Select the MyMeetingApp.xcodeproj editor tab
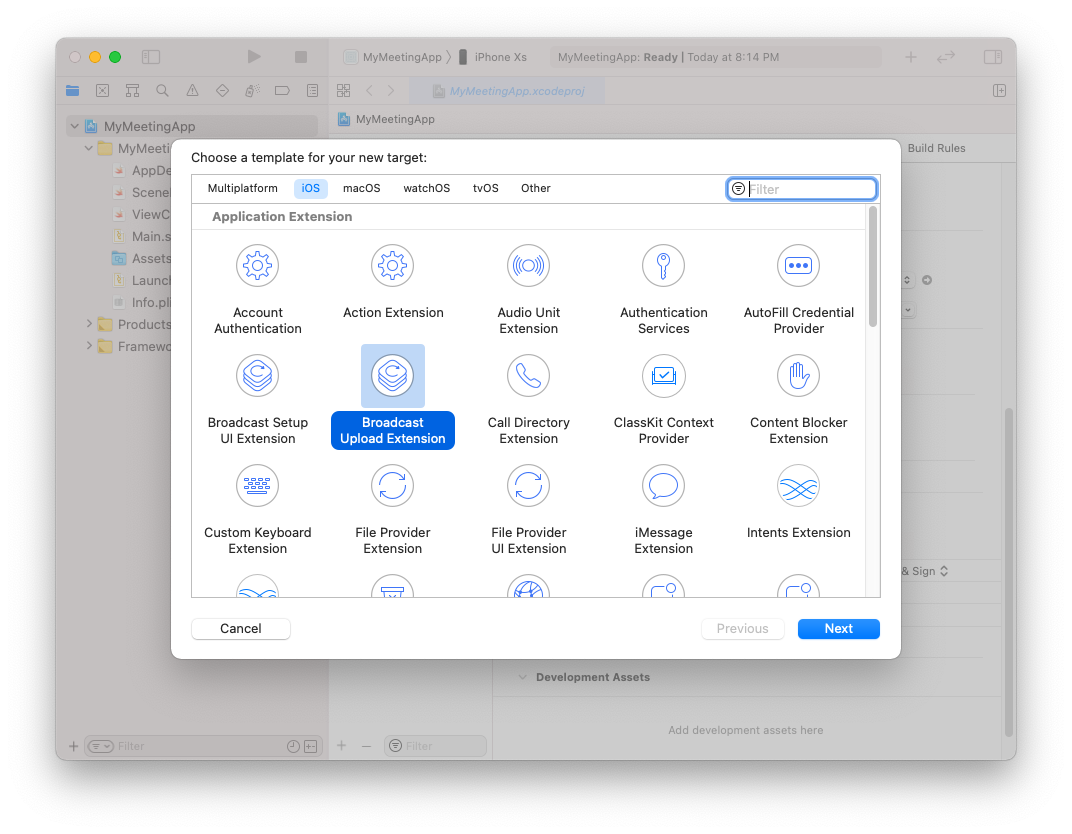This screenshot has height=834, width=1072. [507, 91]
